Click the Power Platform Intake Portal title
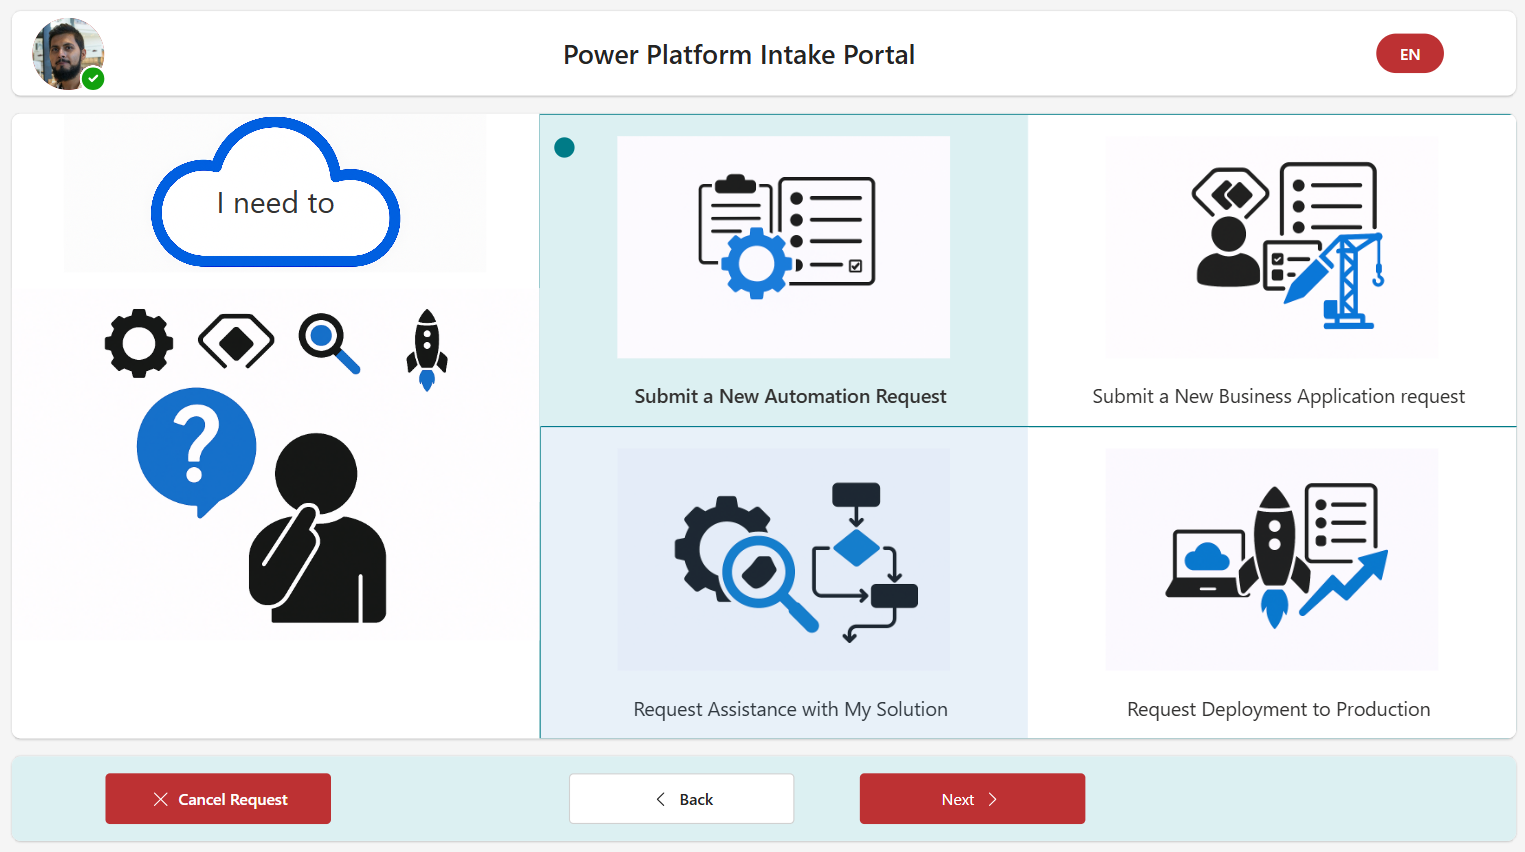Image resolution: width=1525 pixels, height=852 pixels. click(x=739, y=54)
